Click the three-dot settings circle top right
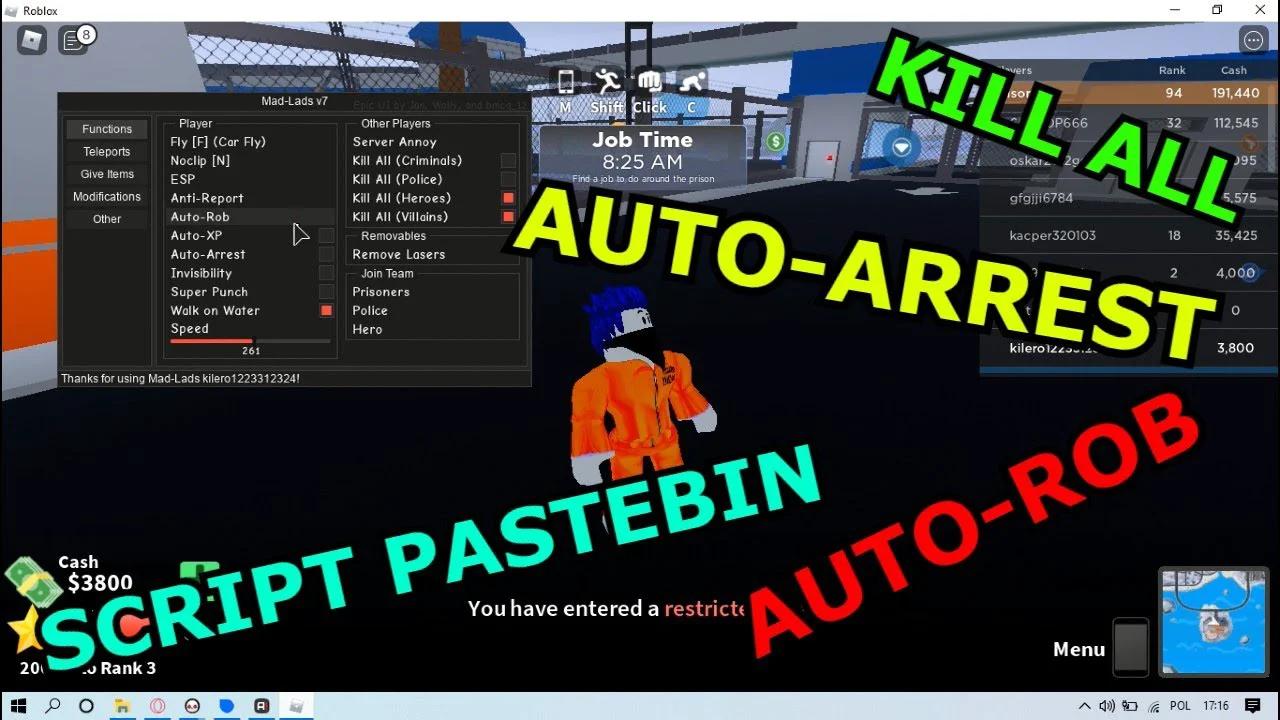 pyautogui.click(x=1253, y=40)
